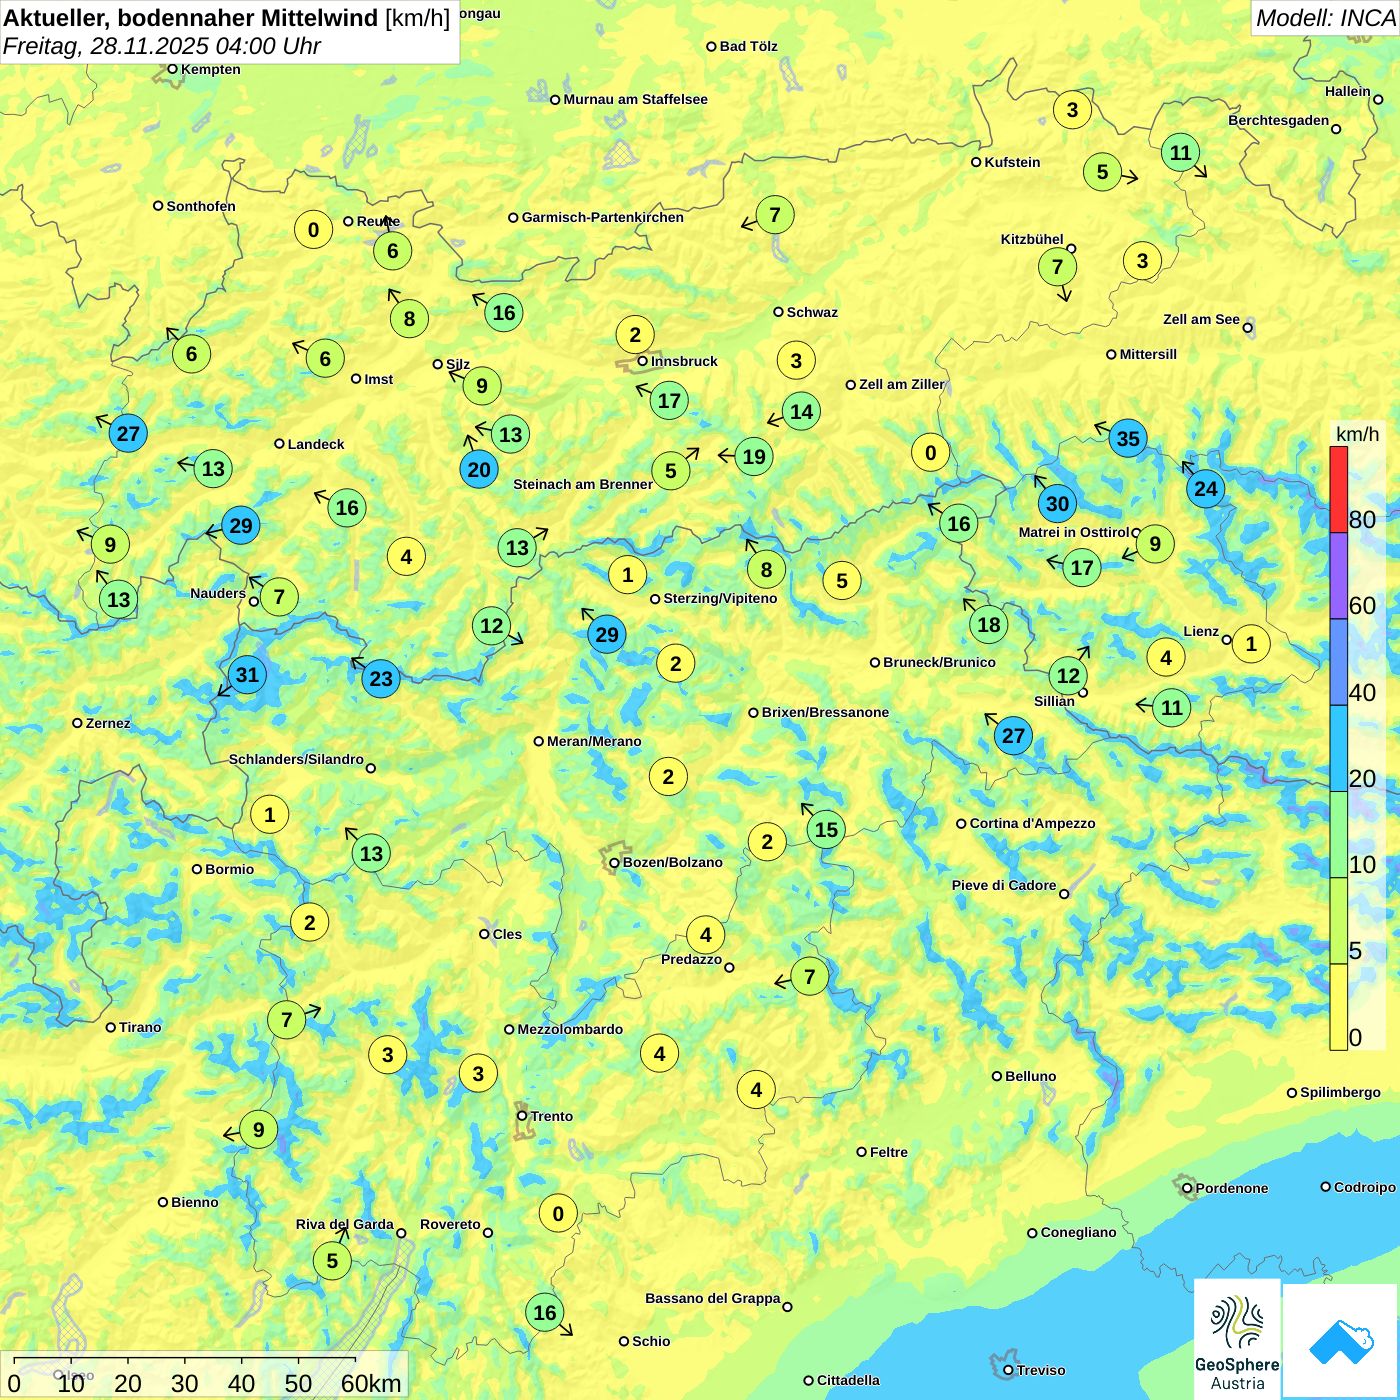Click the 'Aktueller, bodennaher Mittelwind' title

tap(191, 17)
